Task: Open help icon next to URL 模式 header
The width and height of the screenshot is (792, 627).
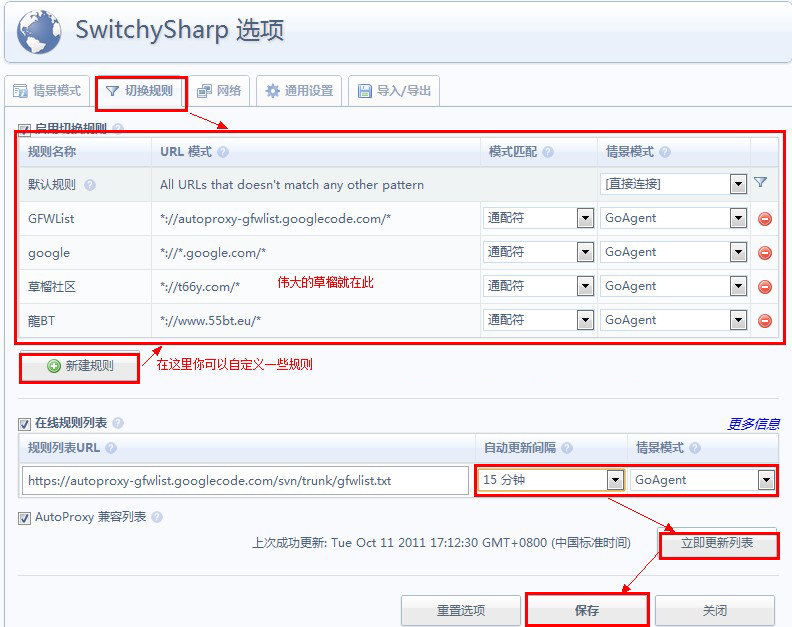Action: [x=223, y=152]
